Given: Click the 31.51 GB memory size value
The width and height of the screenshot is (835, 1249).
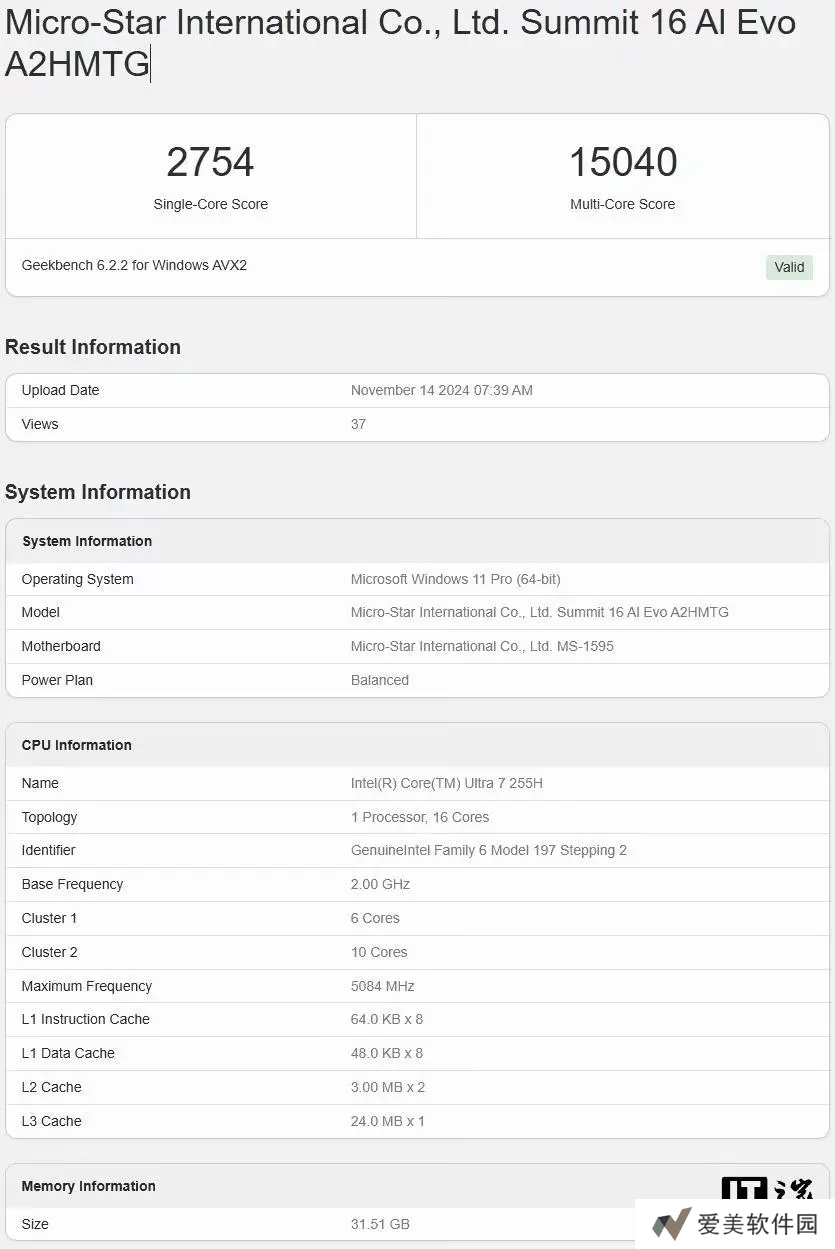Looking at the screenshot, I should pyautogui.click(x=380, y=1224).
